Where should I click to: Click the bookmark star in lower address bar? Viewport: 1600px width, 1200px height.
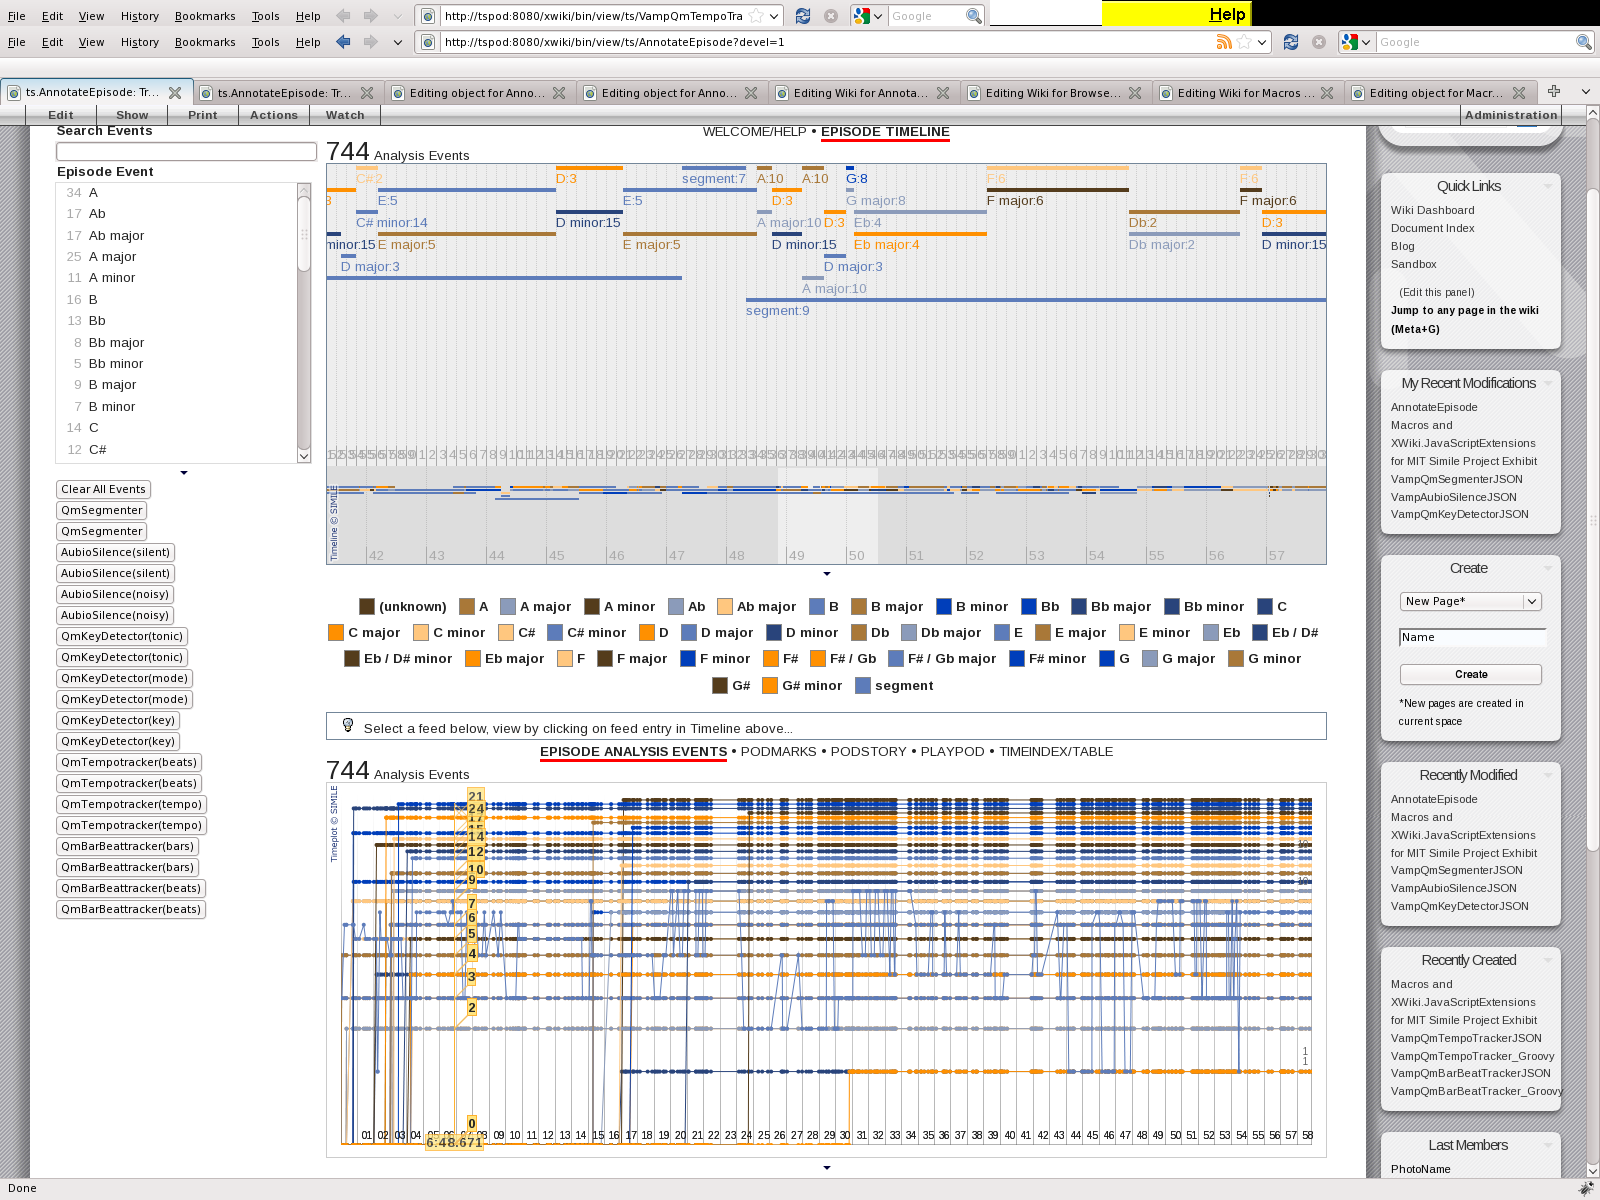(x=1244, y=42)
